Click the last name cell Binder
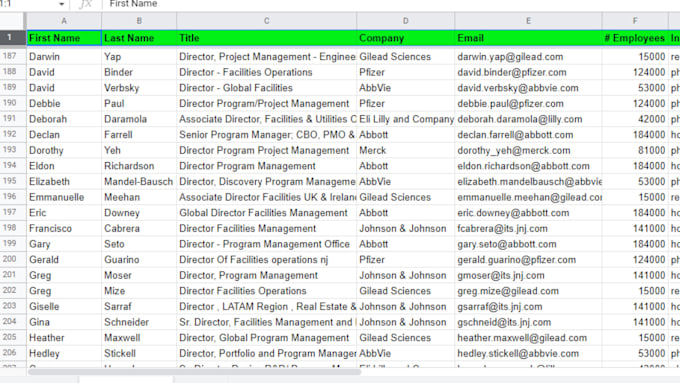Image resolution: width=680 pixels, height=383 pixels. [x=139, y=72]
